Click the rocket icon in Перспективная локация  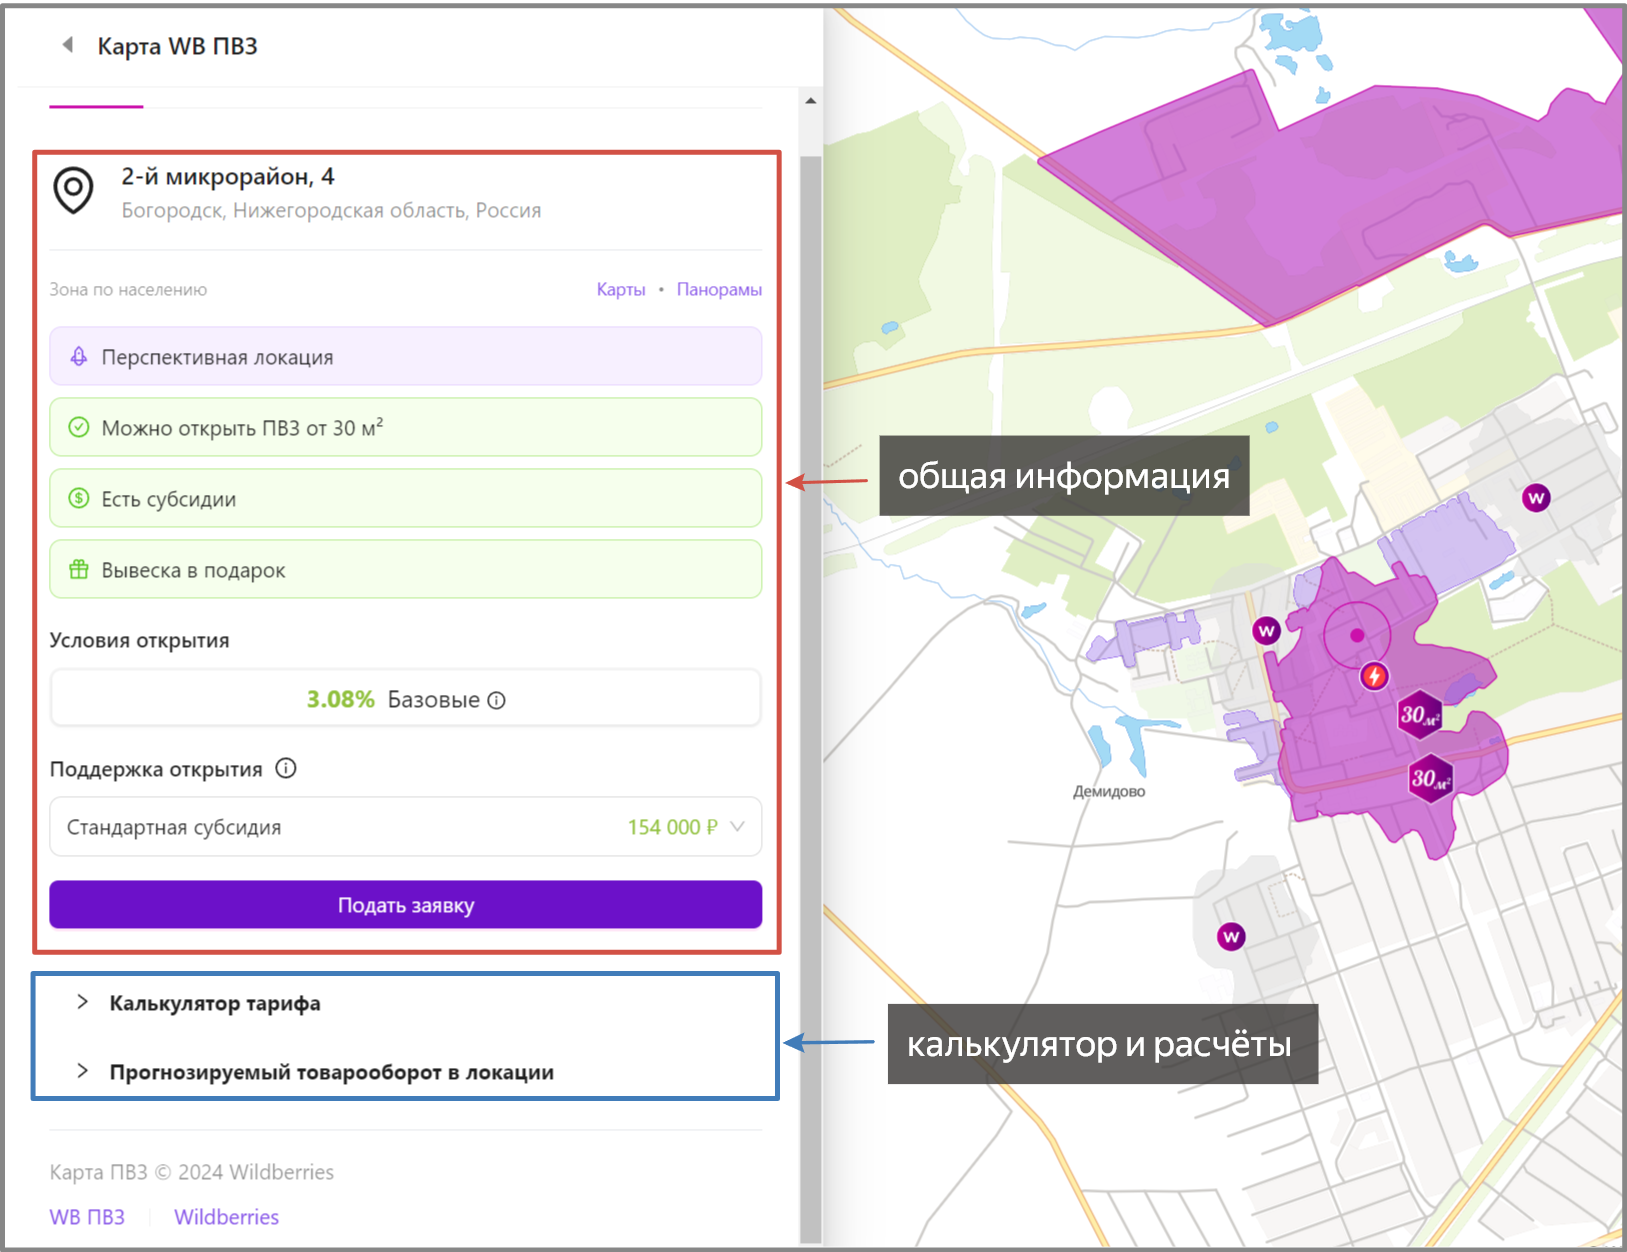pyautogui.click(x=78, y=356)
